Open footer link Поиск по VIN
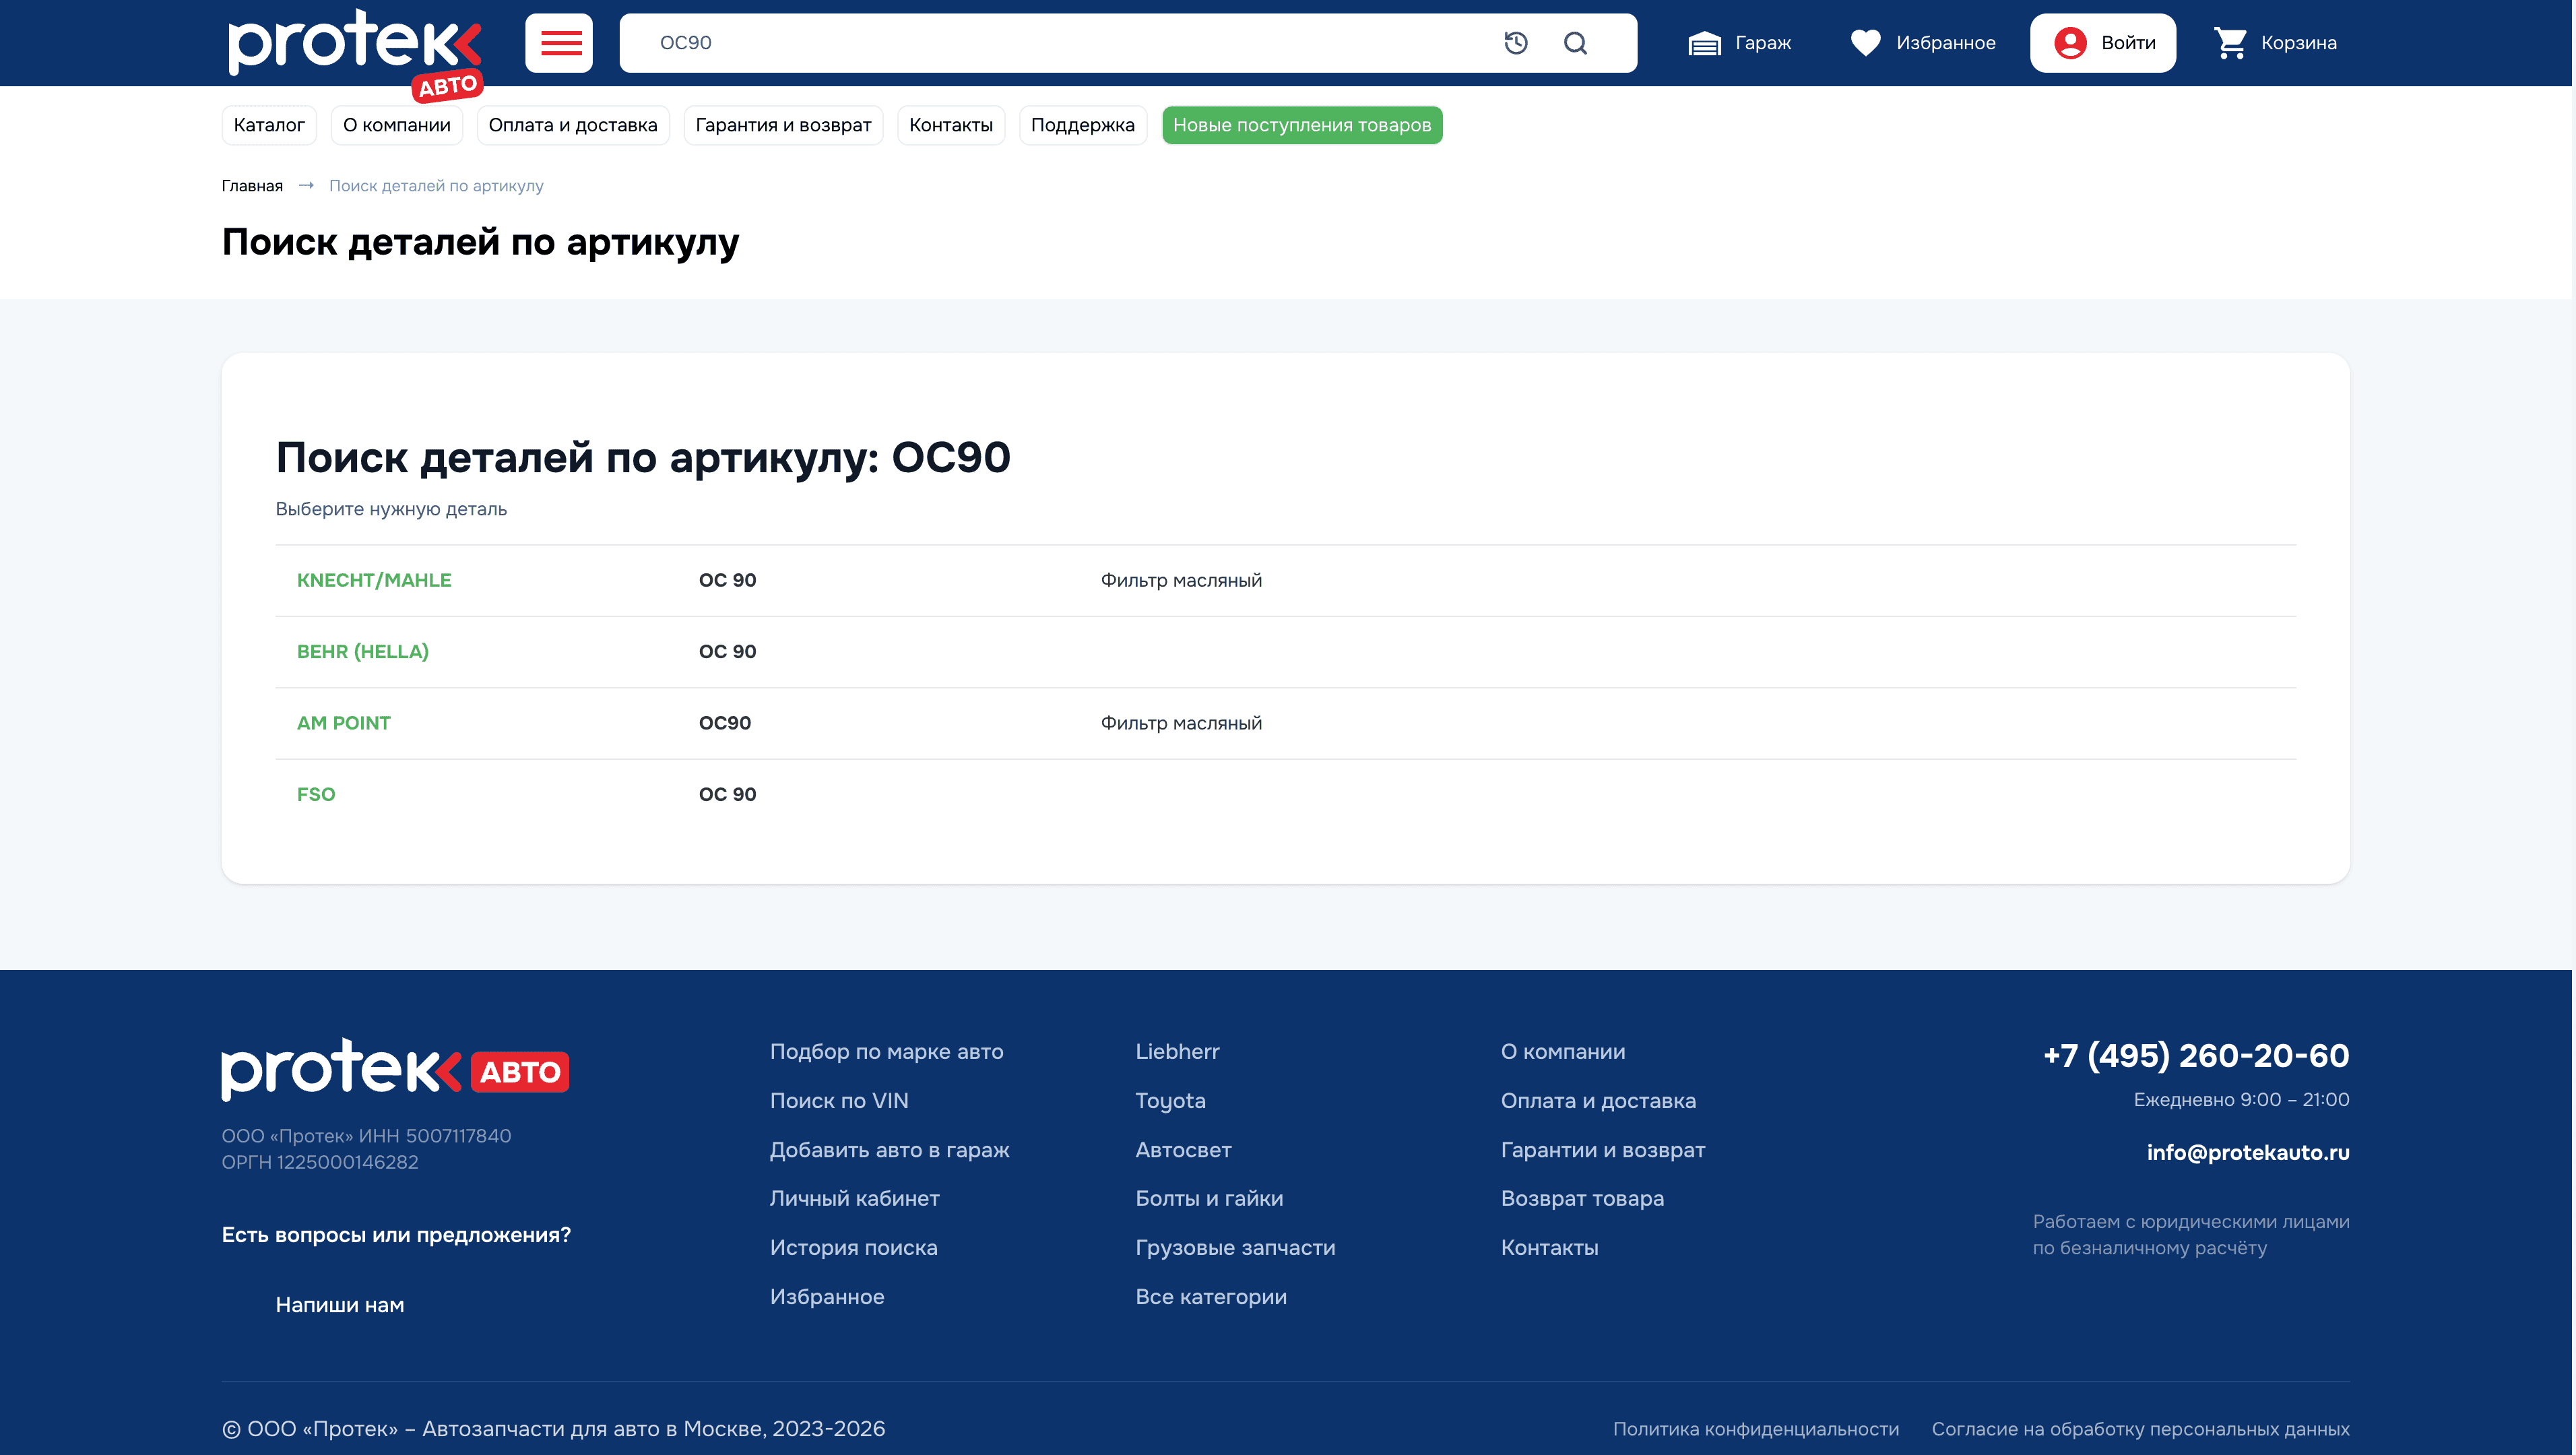The width and height of the screenshot is (2576, 1455). [x=839, y=1100]
